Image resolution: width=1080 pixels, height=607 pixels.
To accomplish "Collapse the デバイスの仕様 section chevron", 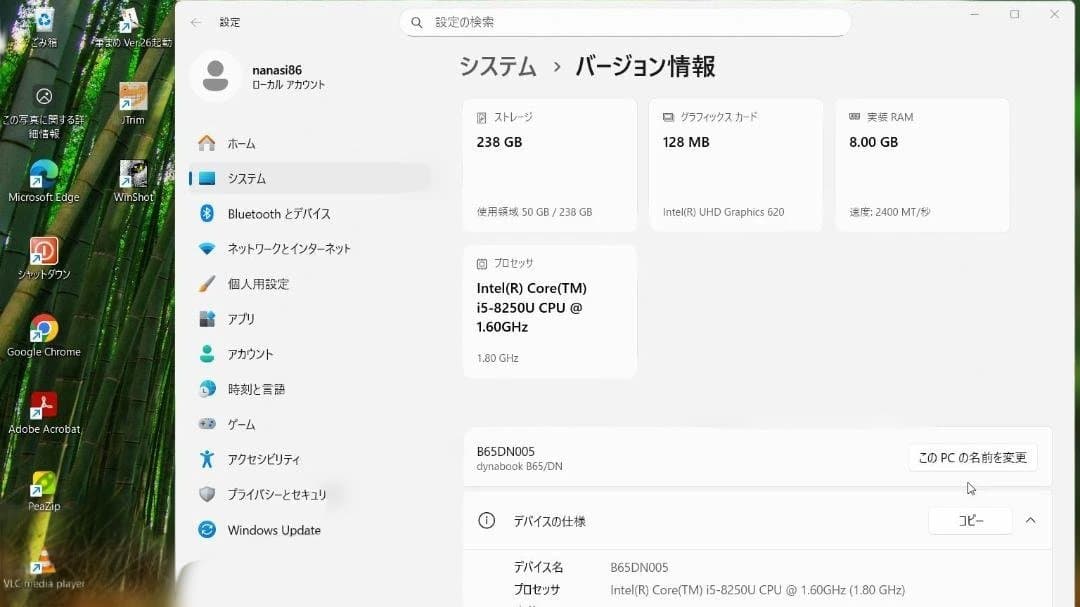I will coord(1031,520).
